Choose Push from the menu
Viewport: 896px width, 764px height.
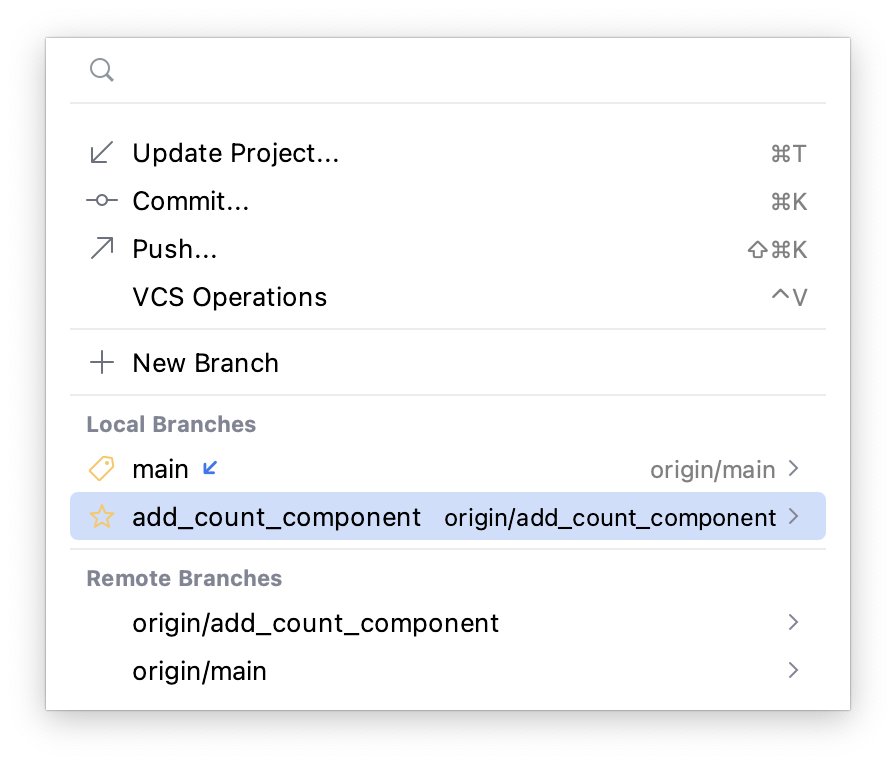tap(175, 249)
